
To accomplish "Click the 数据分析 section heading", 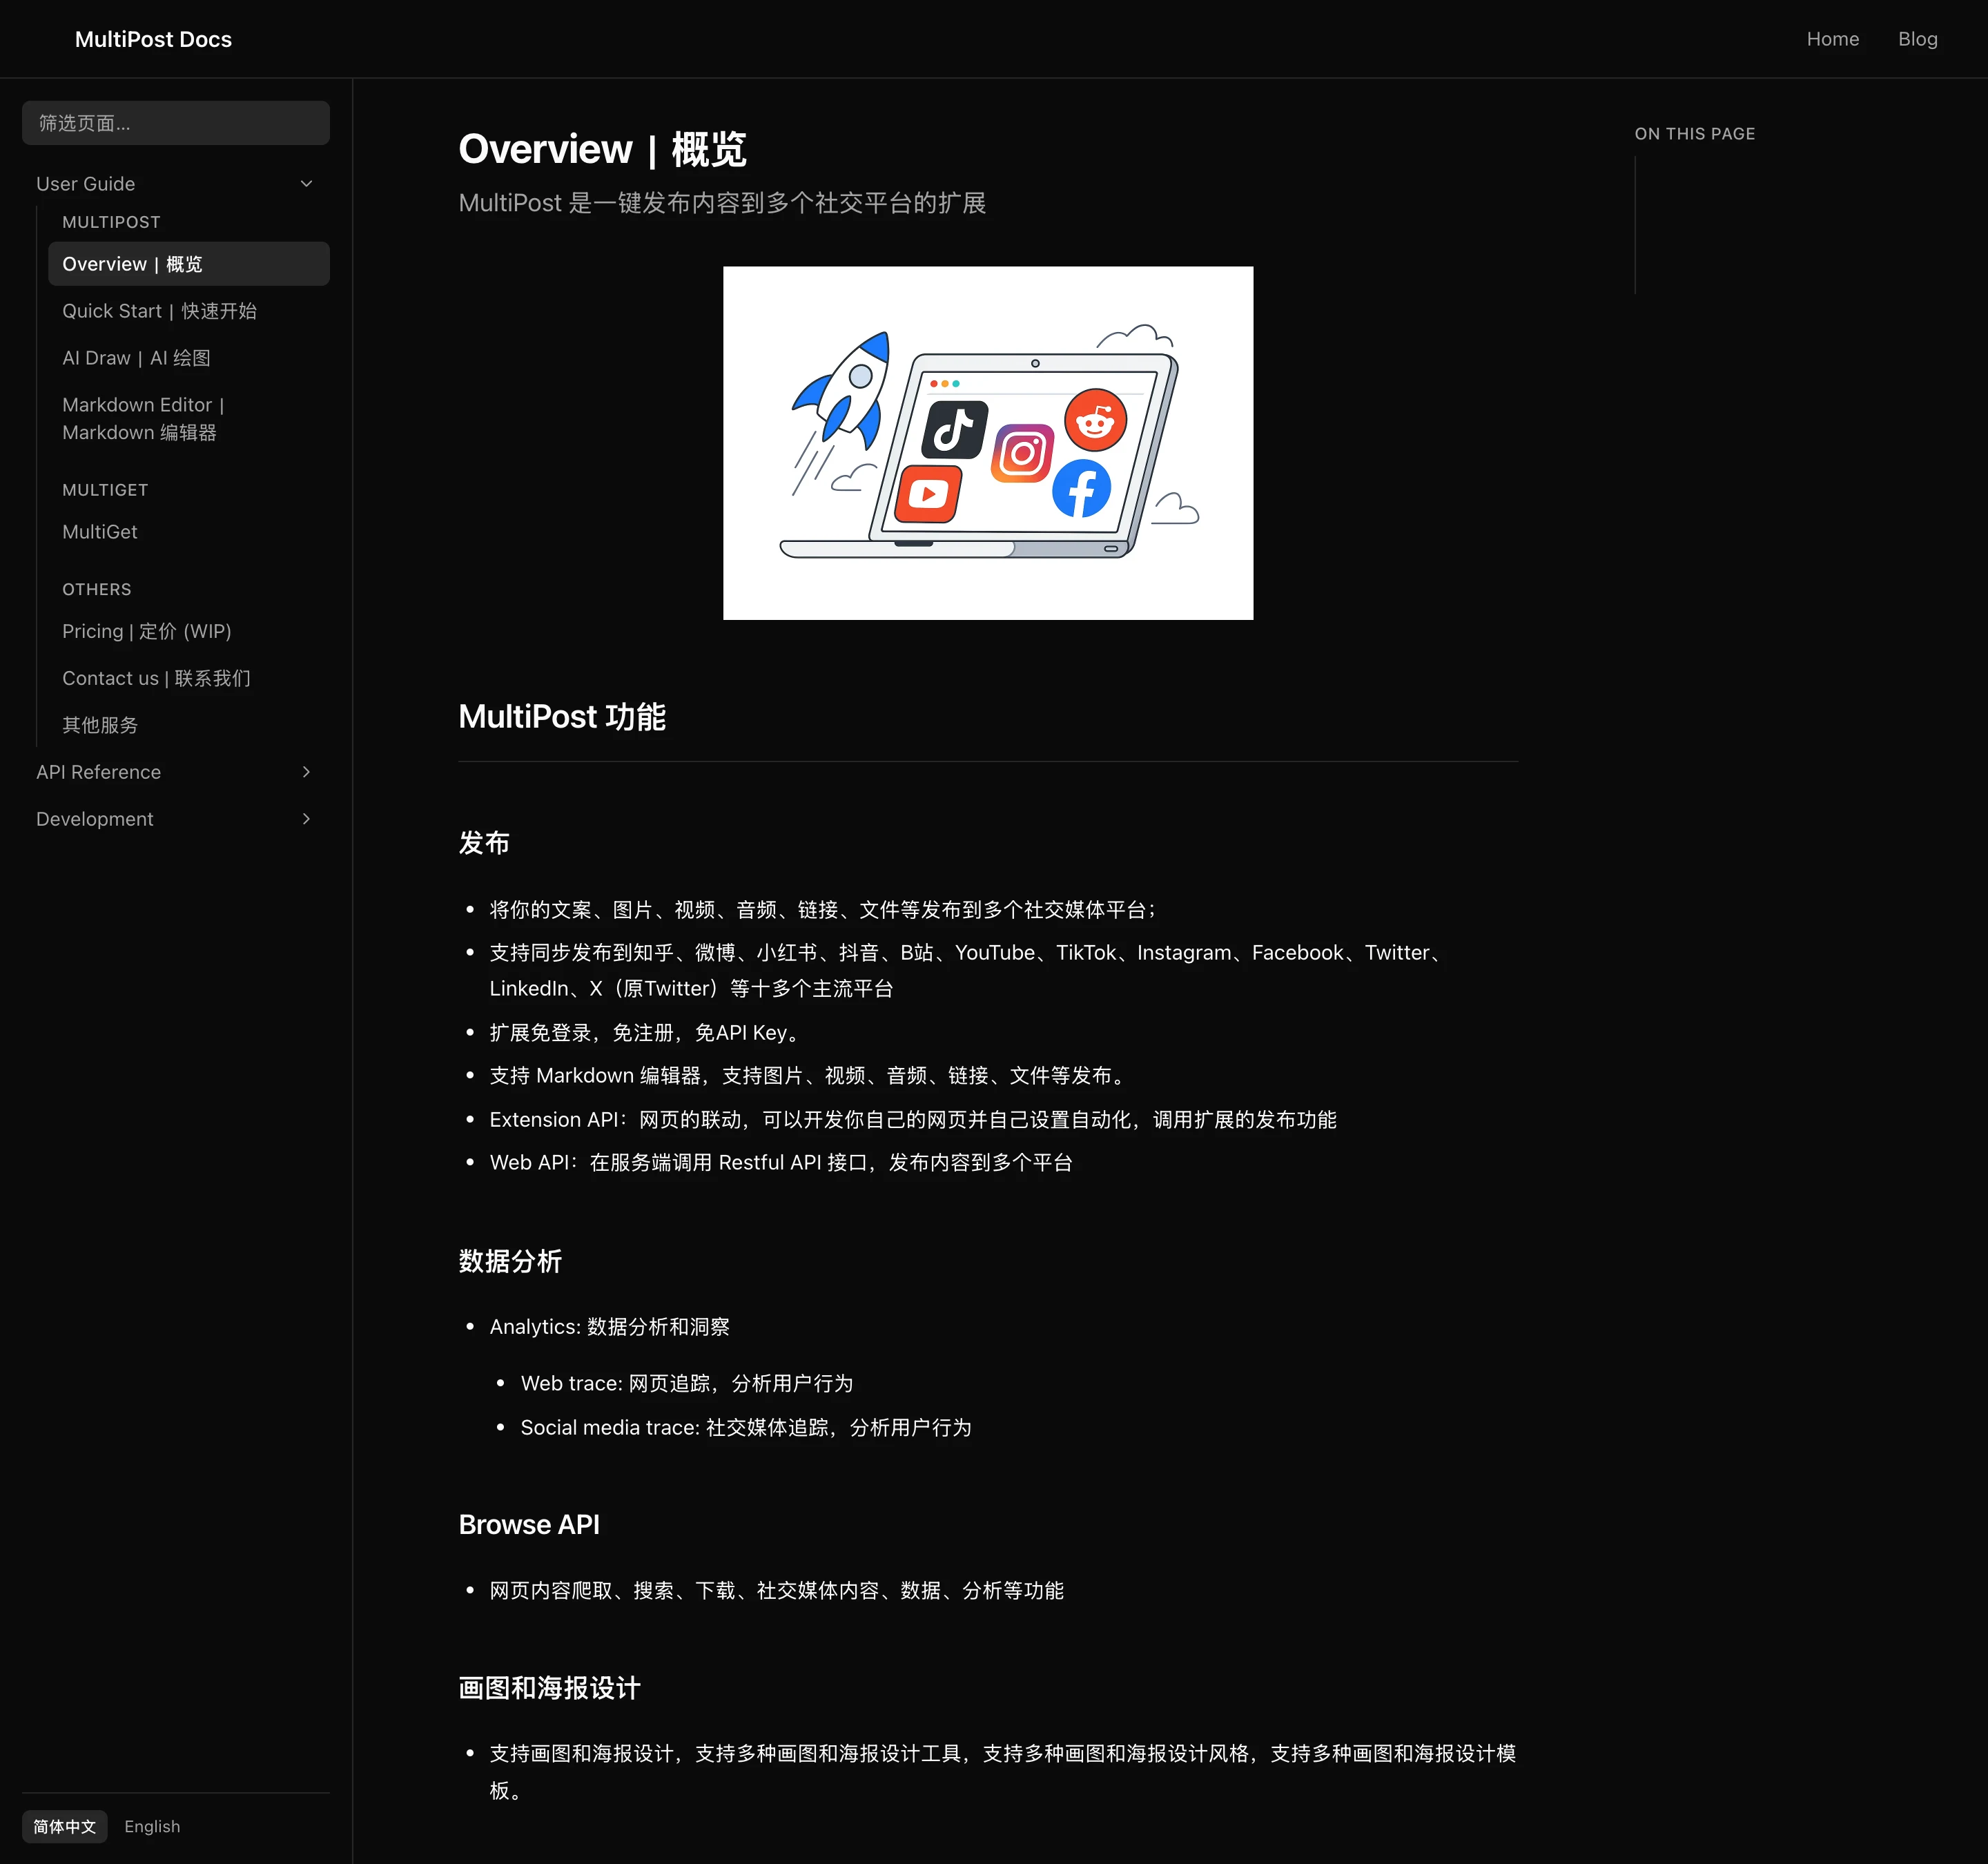I will click(x=510, y=1261).
